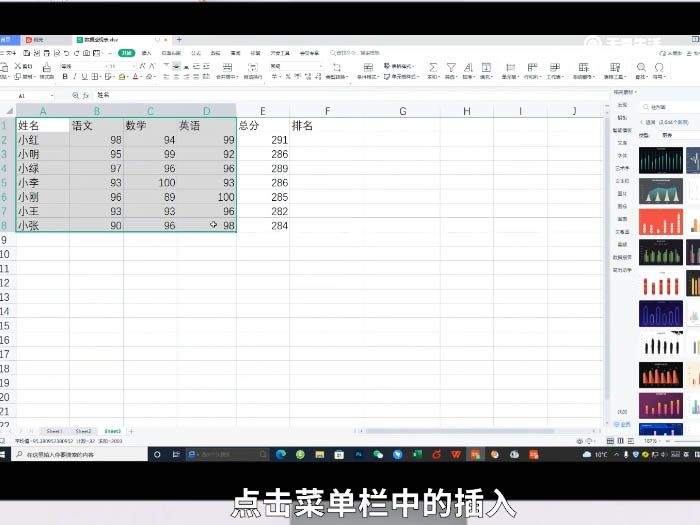The height and width of the screenshot is (525, 700).
Task: Click the merge and center icon
Action: coord(227,67)
